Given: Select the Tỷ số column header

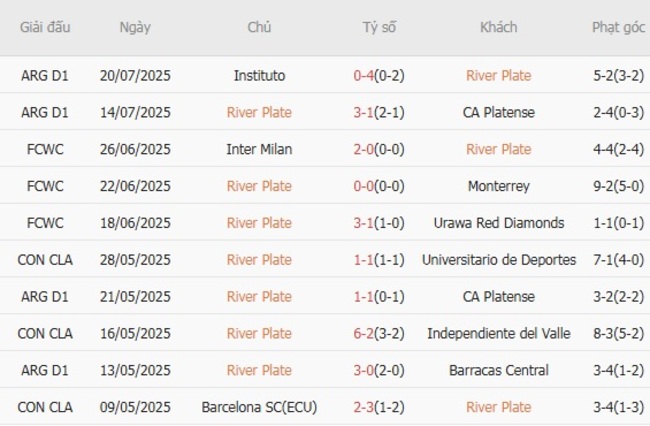Looking at the screenshot, I should point(379,27).
